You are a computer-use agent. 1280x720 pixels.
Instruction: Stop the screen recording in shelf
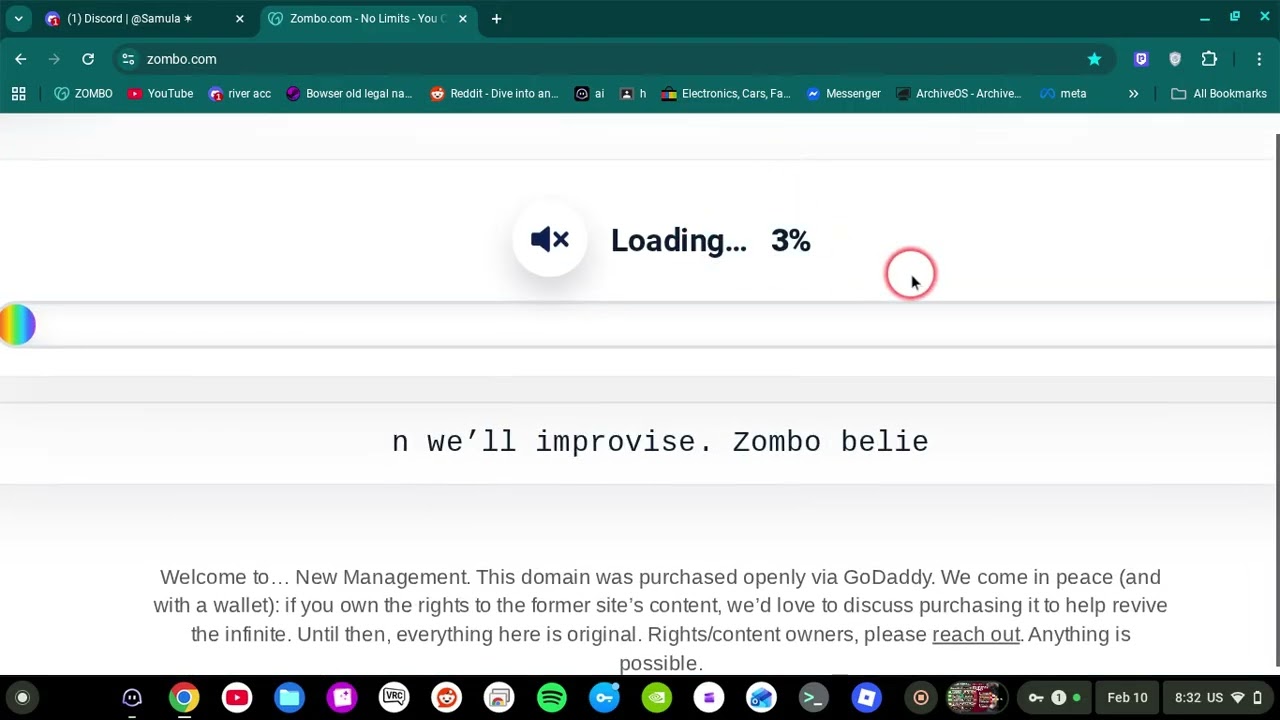(921, 698)
